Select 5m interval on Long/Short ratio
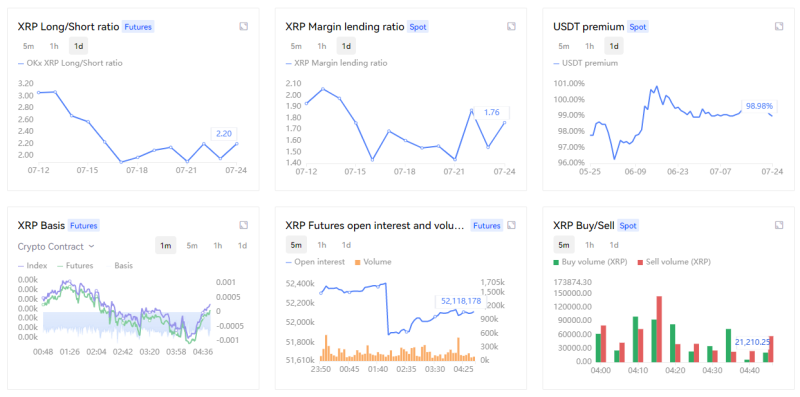Screen dimensions: 800x397 [x=29, y=46]
